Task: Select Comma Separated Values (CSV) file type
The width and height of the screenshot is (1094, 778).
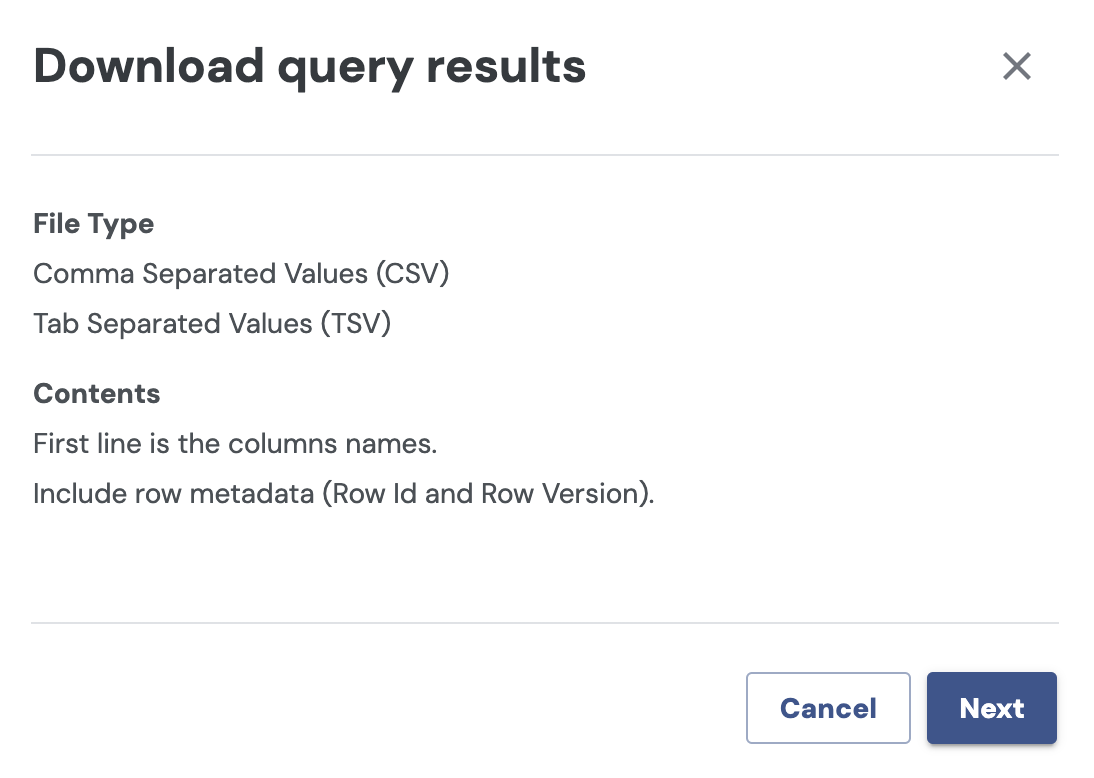Action: coord(241,273)
